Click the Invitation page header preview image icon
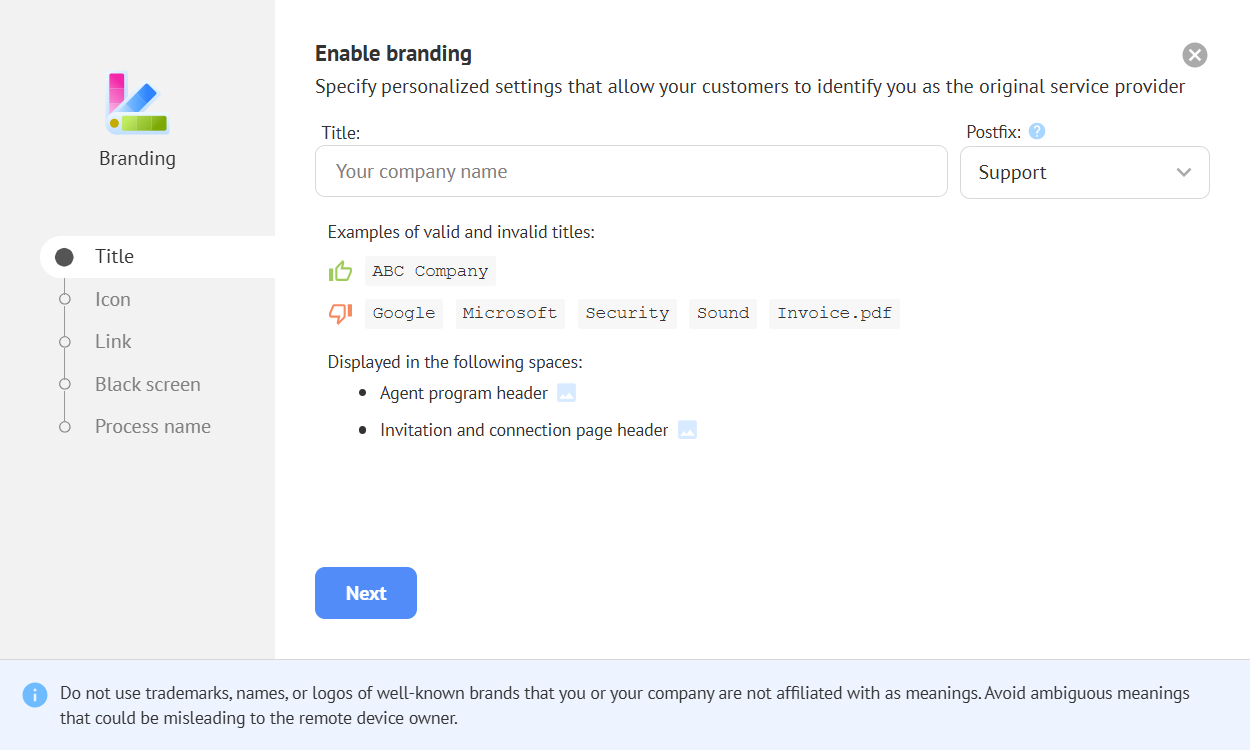This screenshot has height=750, width=1250. coord(687,431)
